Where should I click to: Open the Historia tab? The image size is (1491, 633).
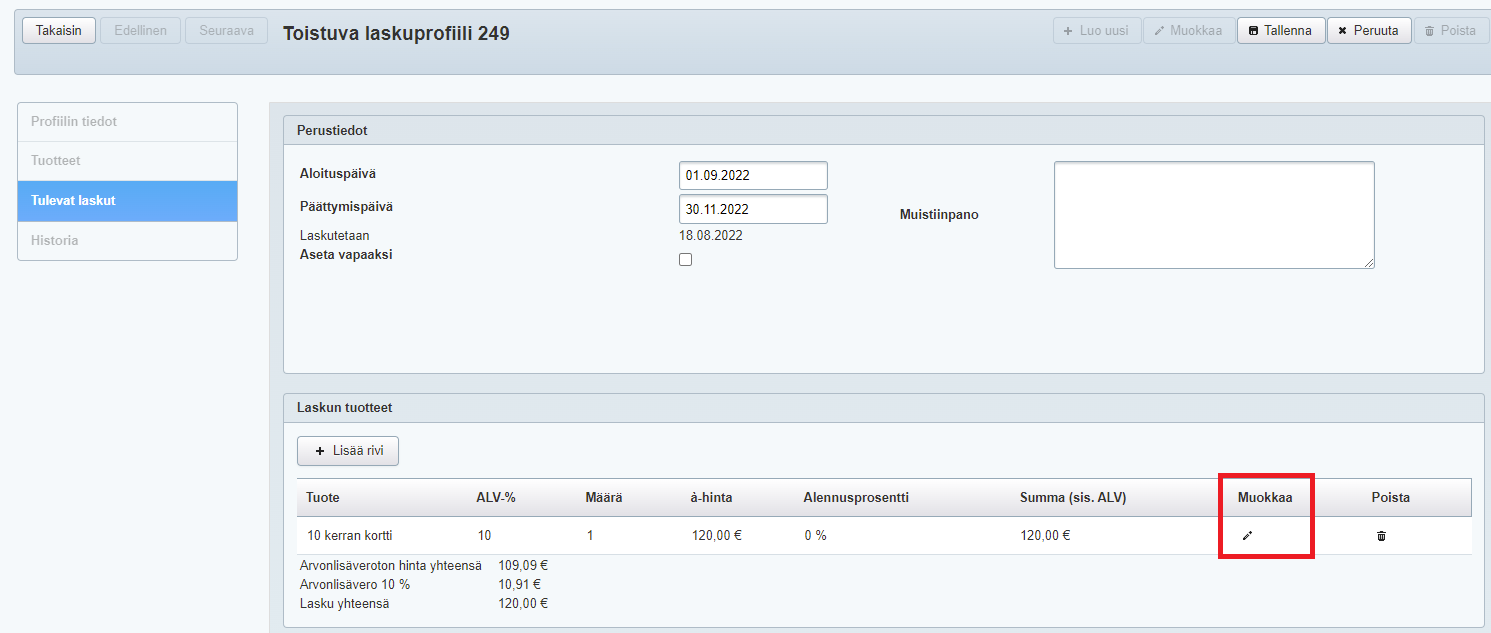tap(127, 241)
